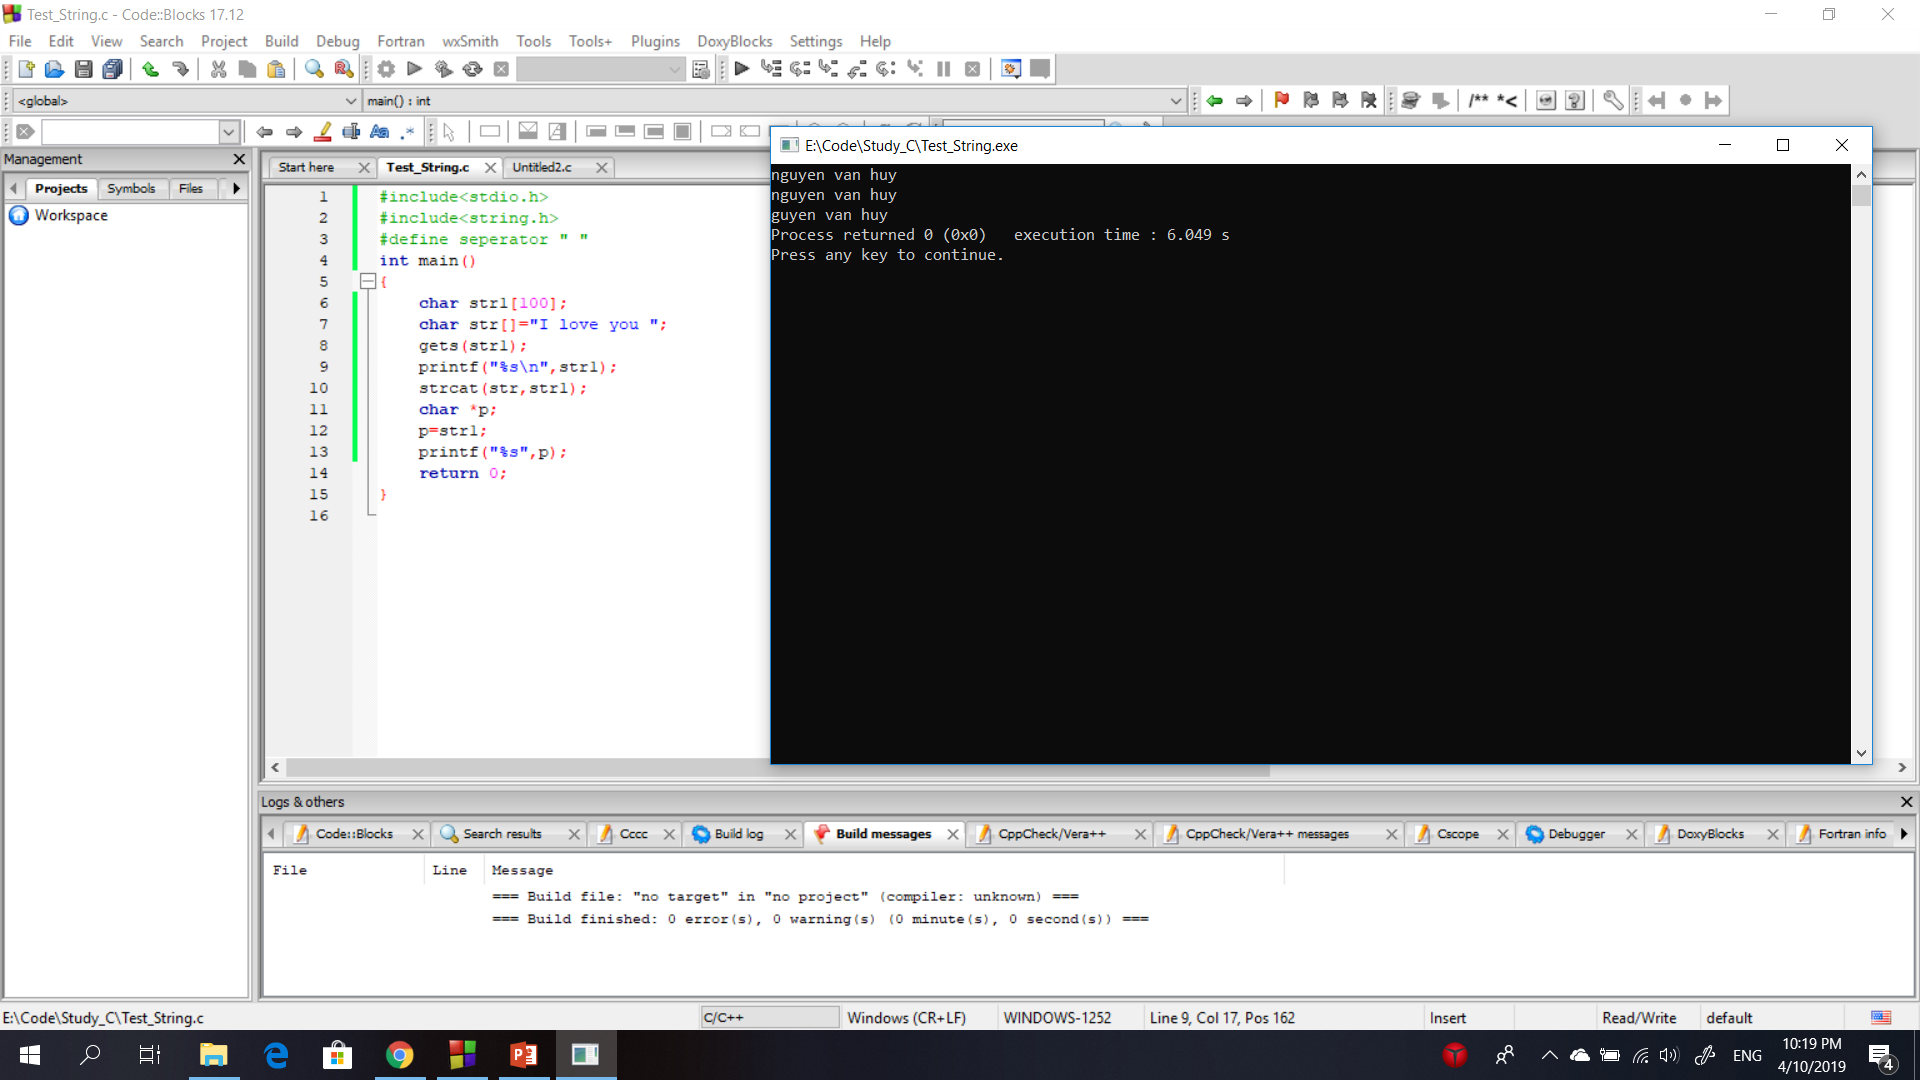Switch to the Untitled2.c editor tab
The width and height of the screenshot is (1920, 1080).
click(x=542, y=167)
